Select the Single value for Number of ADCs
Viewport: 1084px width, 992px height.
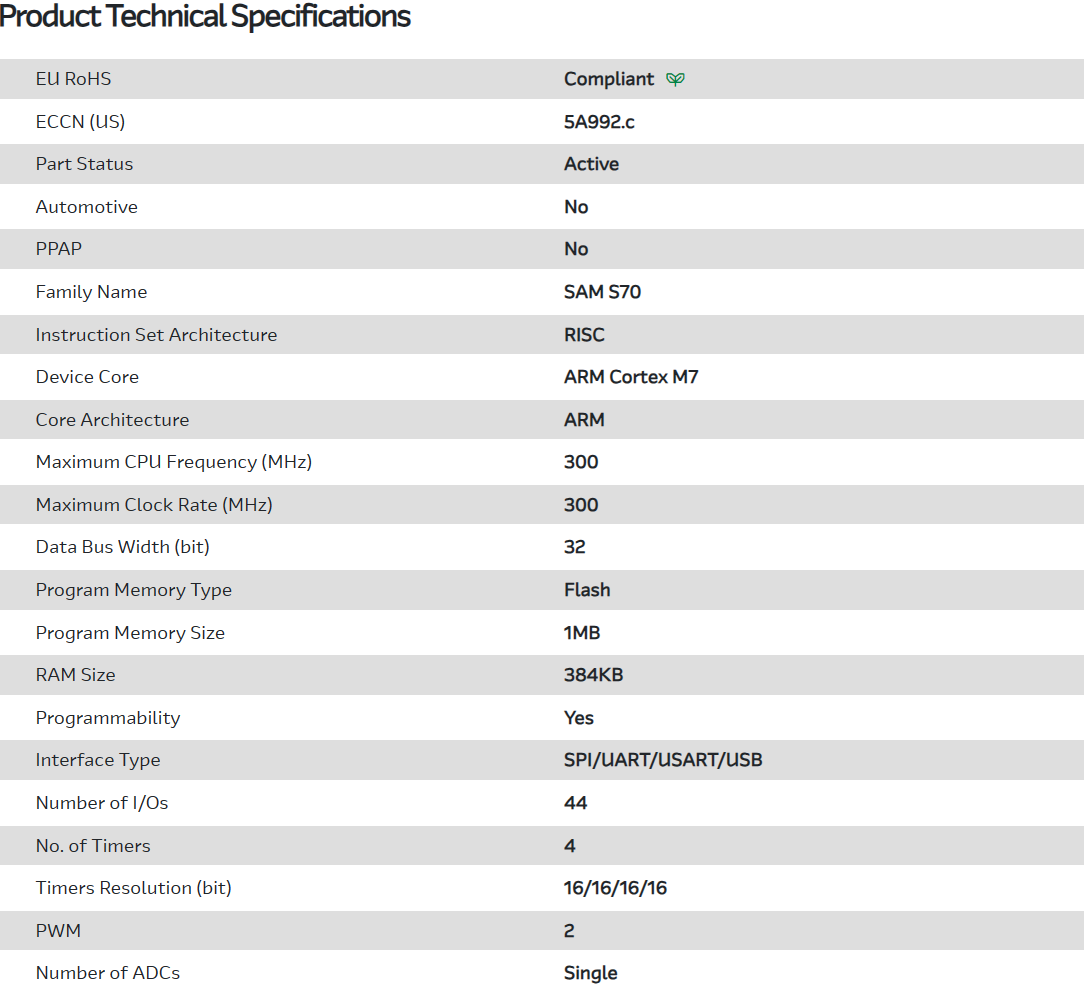(590, 973)
